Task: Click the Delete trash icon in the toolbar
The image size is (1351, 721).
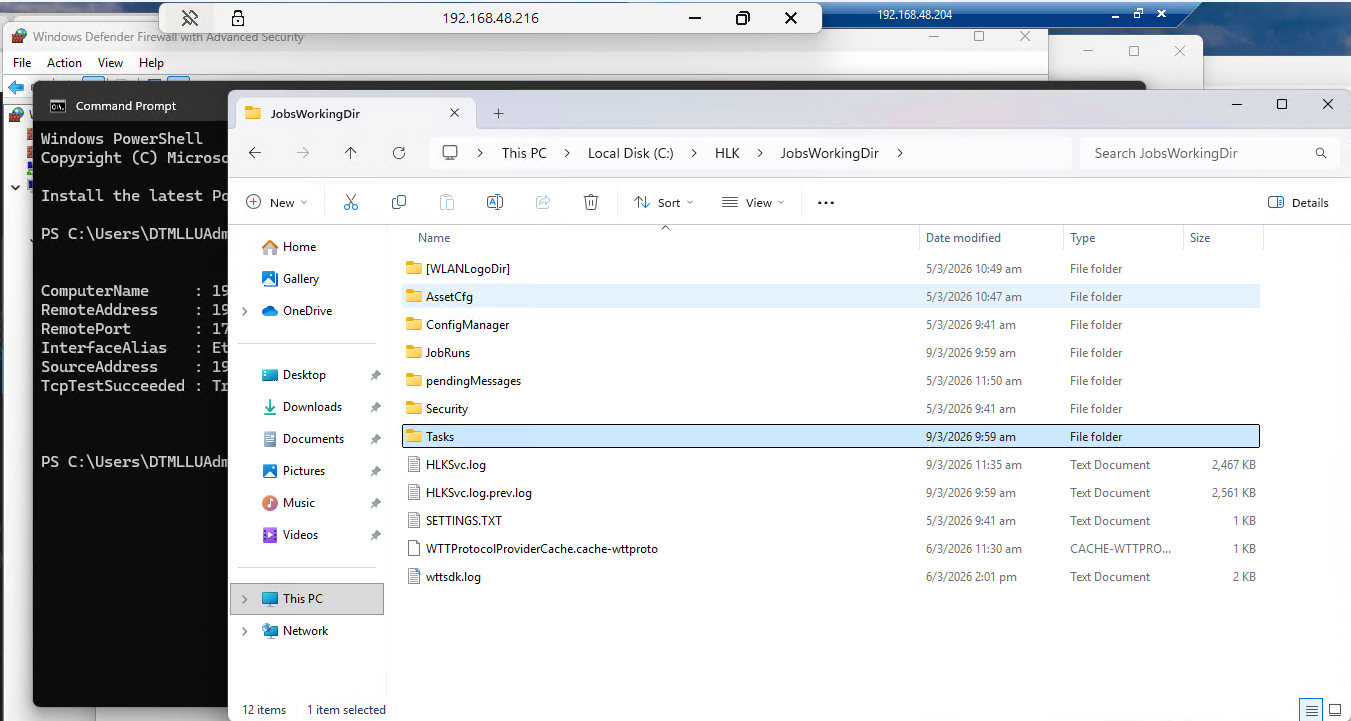Action: click(591, 202)
